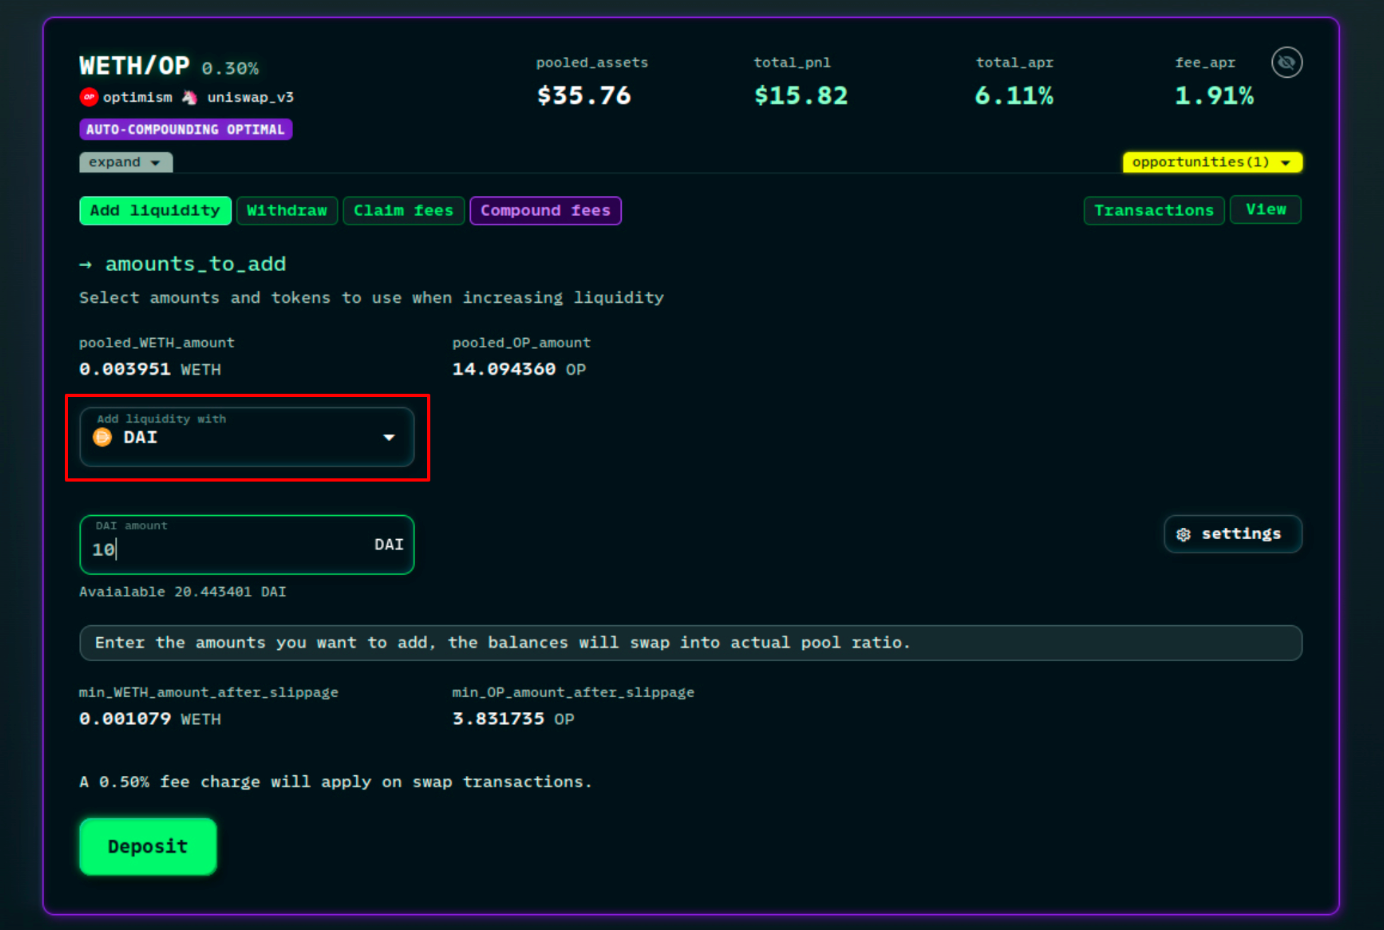Switch to the Withdraw tab
Screen dimensions: 1384x930
coord(287,211)
